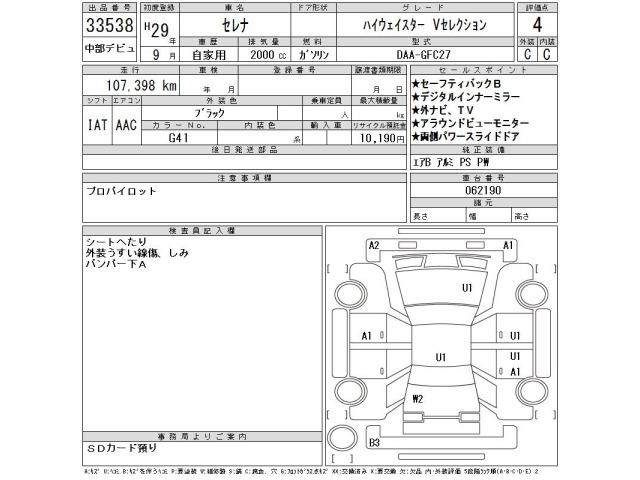
Task: Click the C grade under 外装
Action: coord(527,54)
